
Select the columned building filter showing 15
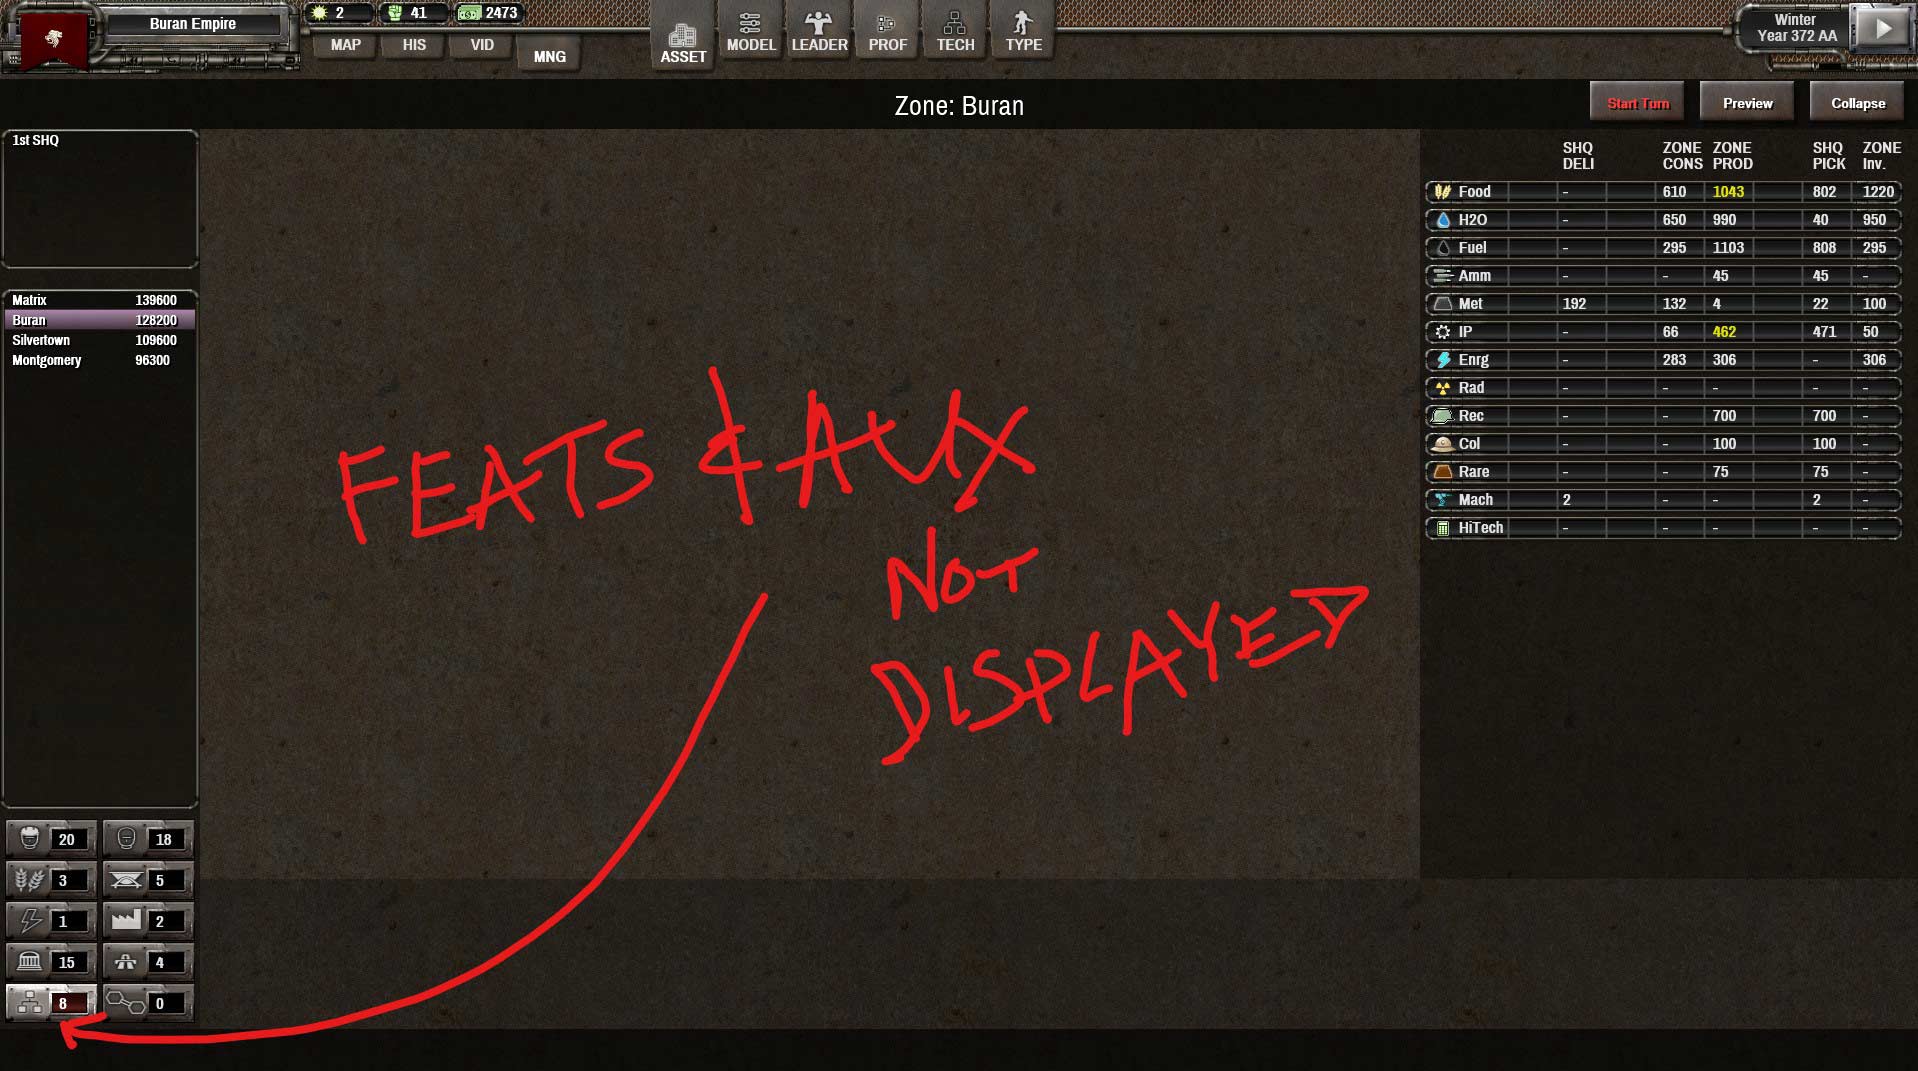click(x=51, y=962)
